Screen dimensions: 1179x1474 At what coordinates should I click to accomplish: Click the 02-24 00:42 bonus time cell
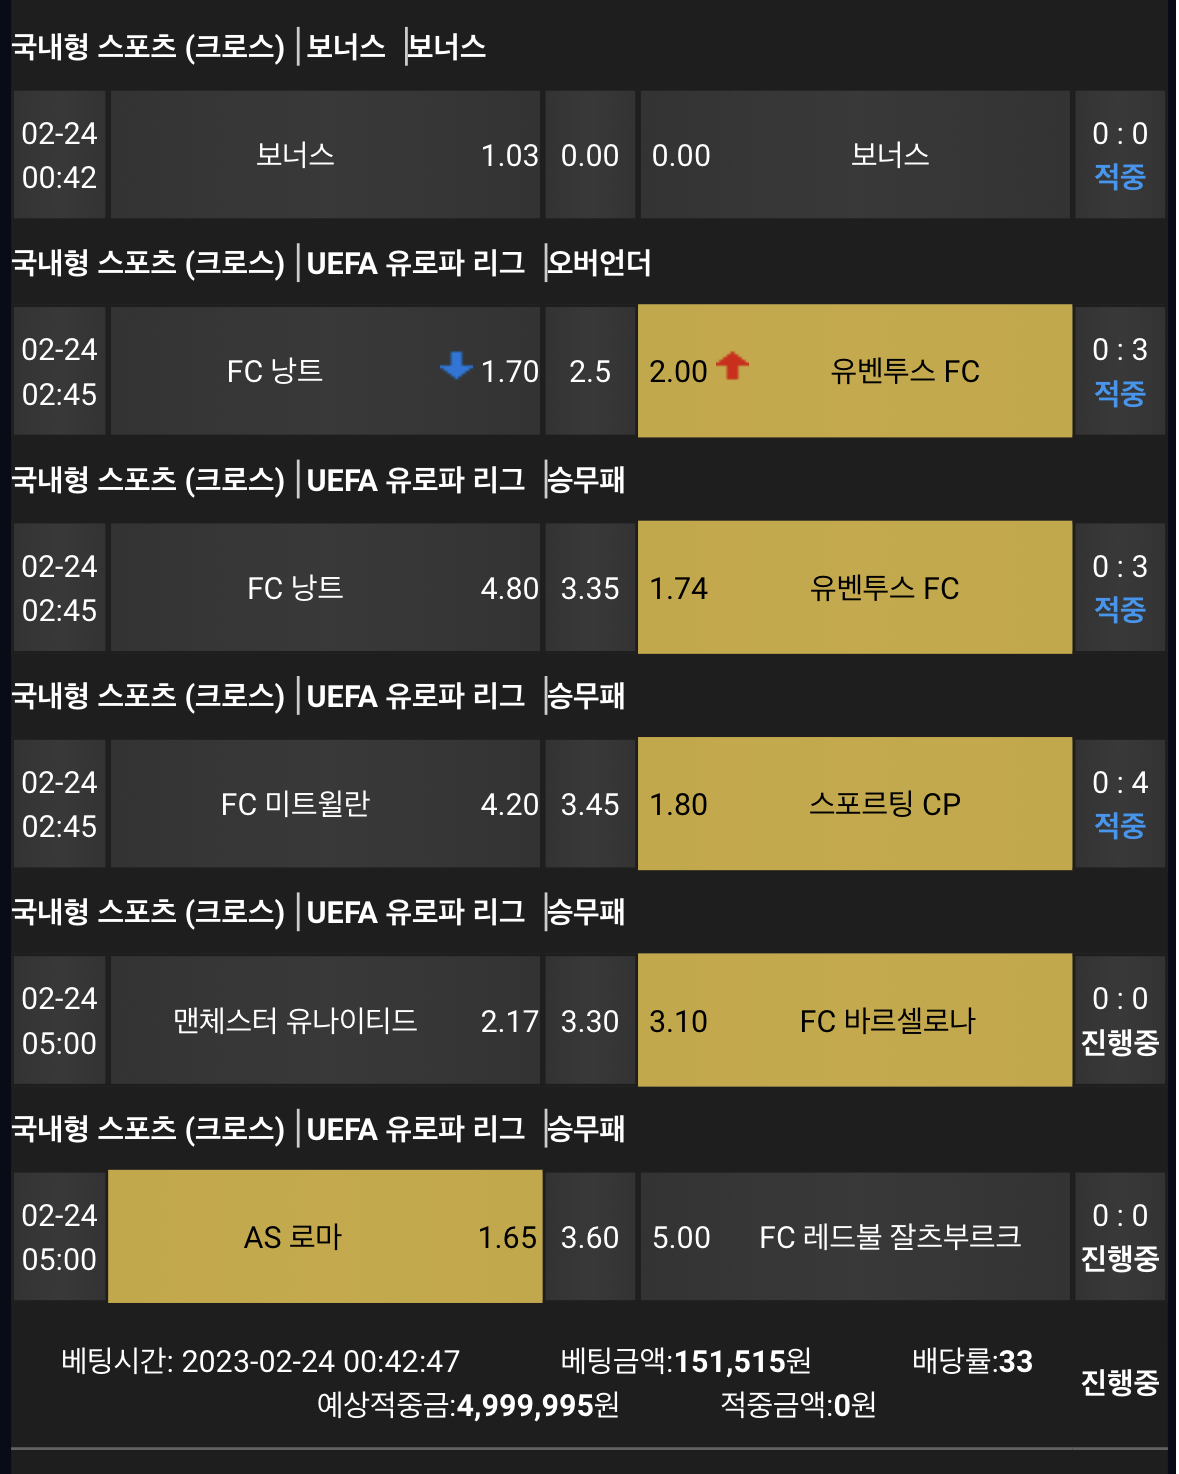point(59,155)
